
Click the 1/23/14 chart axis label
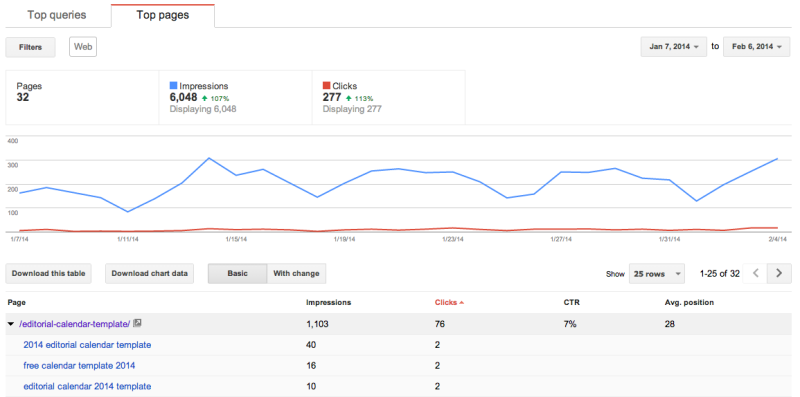pos(453,239)
